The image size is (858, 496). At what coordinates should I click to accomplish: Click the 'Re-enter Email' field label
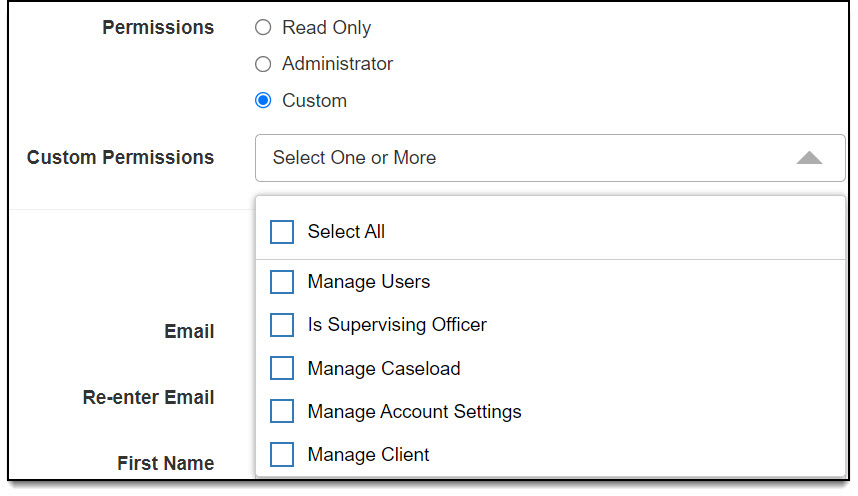(148, 398)
